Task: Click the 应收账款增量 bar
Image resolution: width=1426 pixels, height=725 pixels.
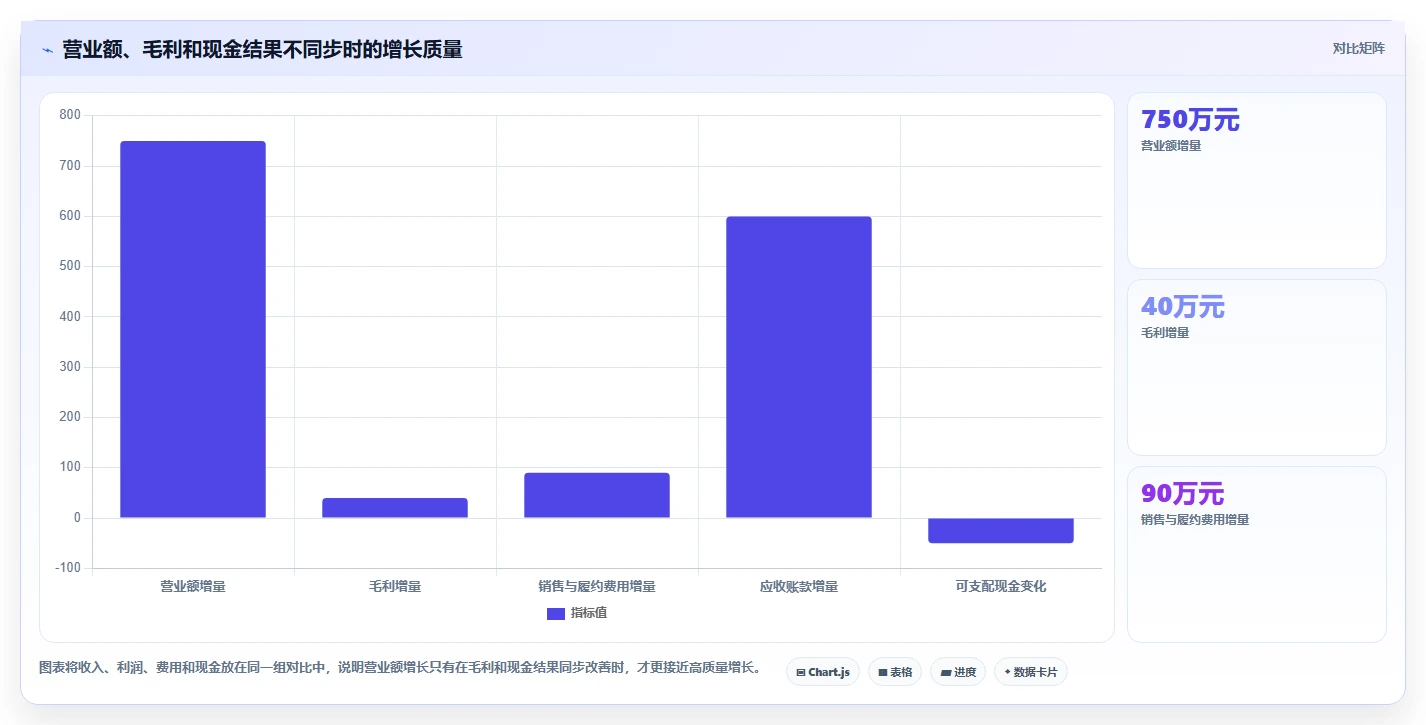Action: 799,367
